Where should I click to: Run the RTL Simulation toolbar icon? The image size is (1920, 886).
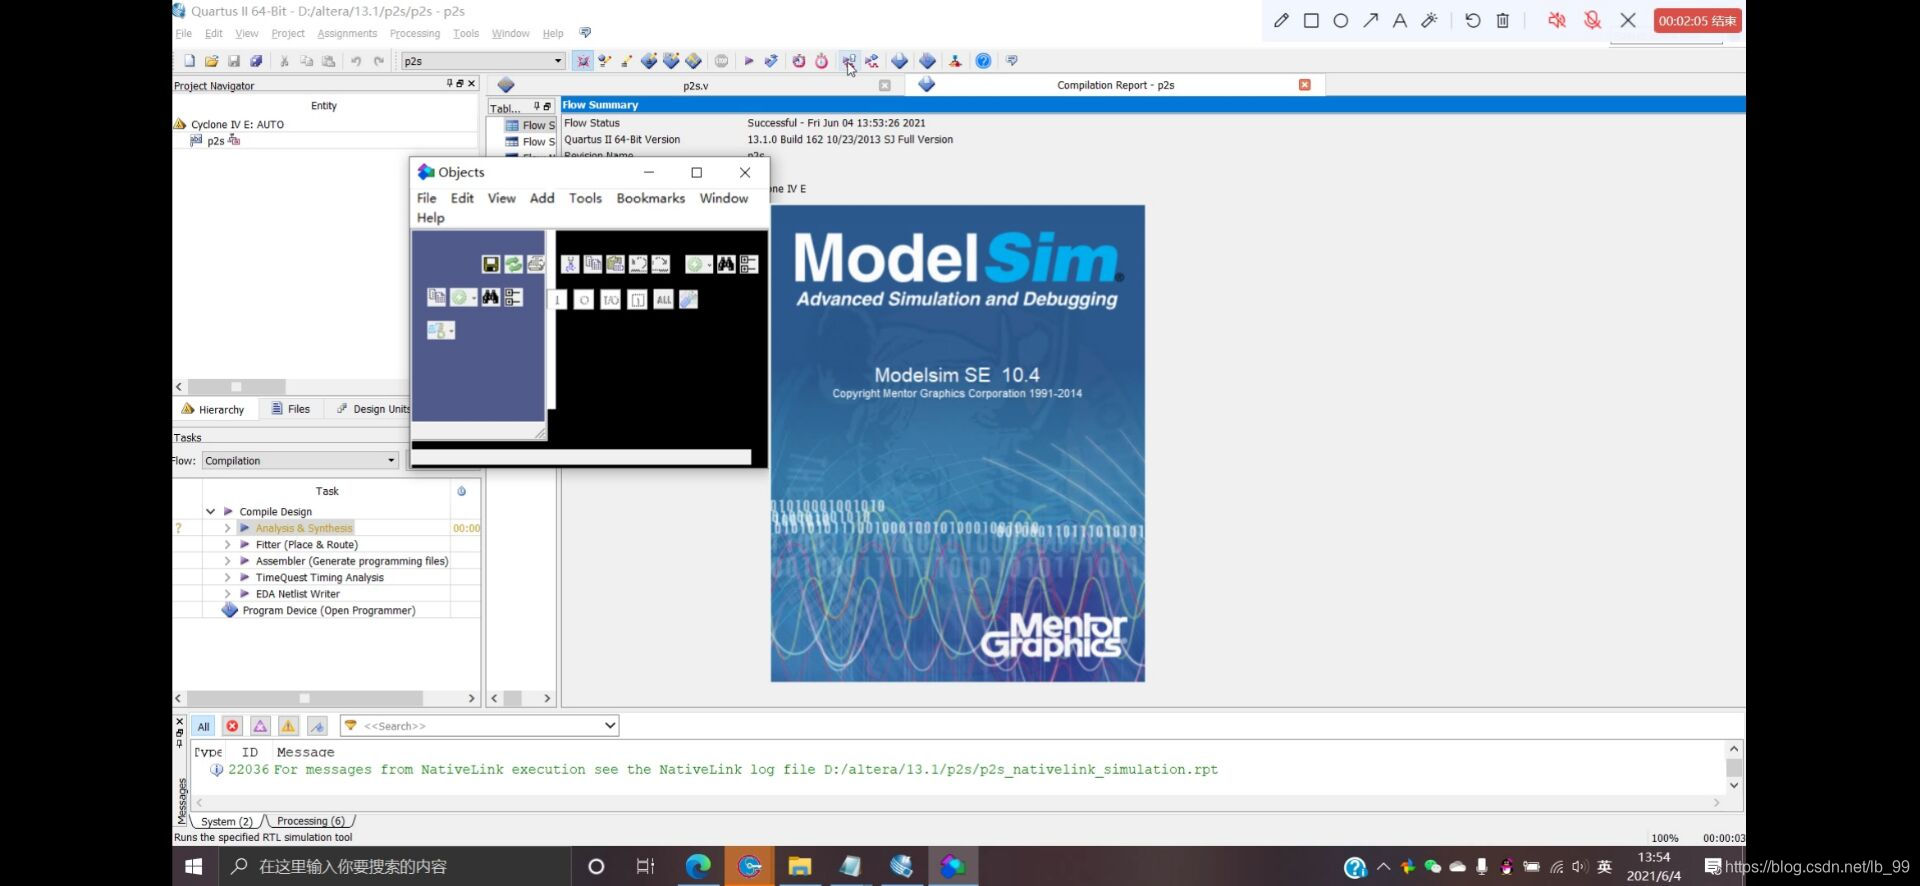[849, 61]
